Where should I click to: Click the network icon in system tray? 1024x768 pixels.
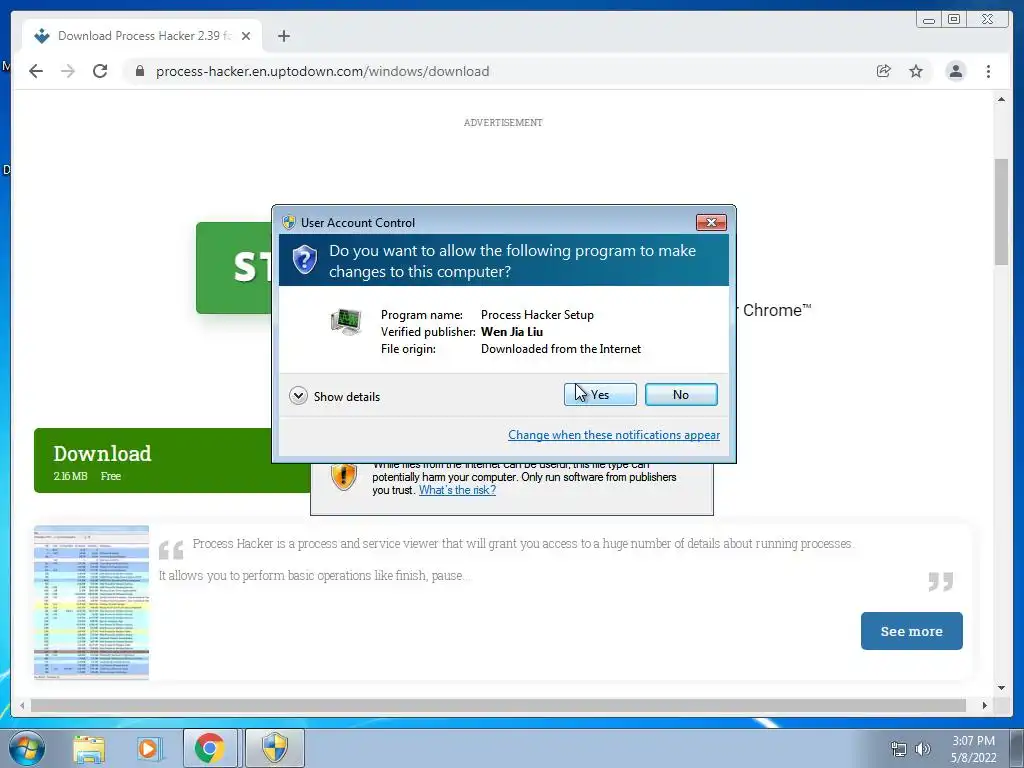pos(899,749)
